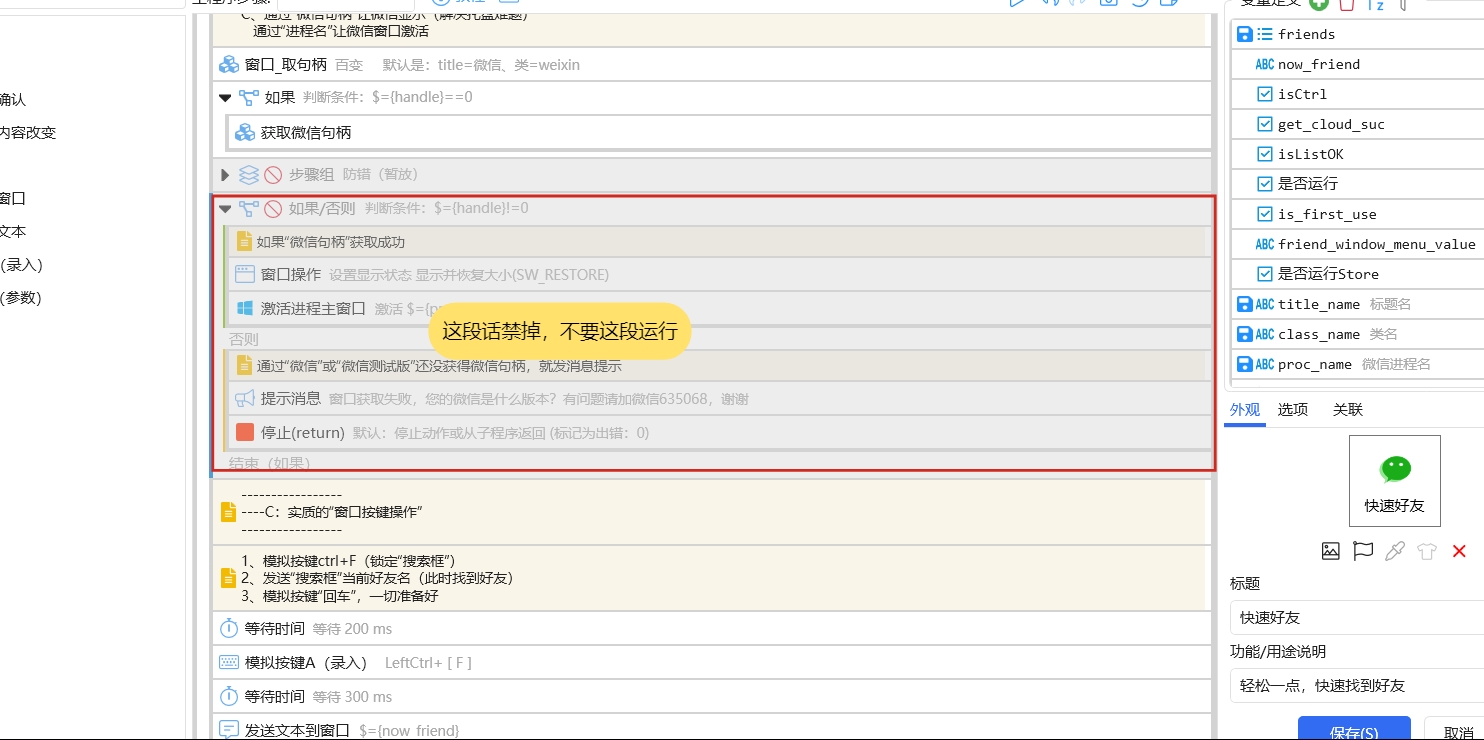Image resolution: width=1484 pixels, height=740 pixels.
Task: Select the $={now_friend} parameter text
Action: [409, 731]
